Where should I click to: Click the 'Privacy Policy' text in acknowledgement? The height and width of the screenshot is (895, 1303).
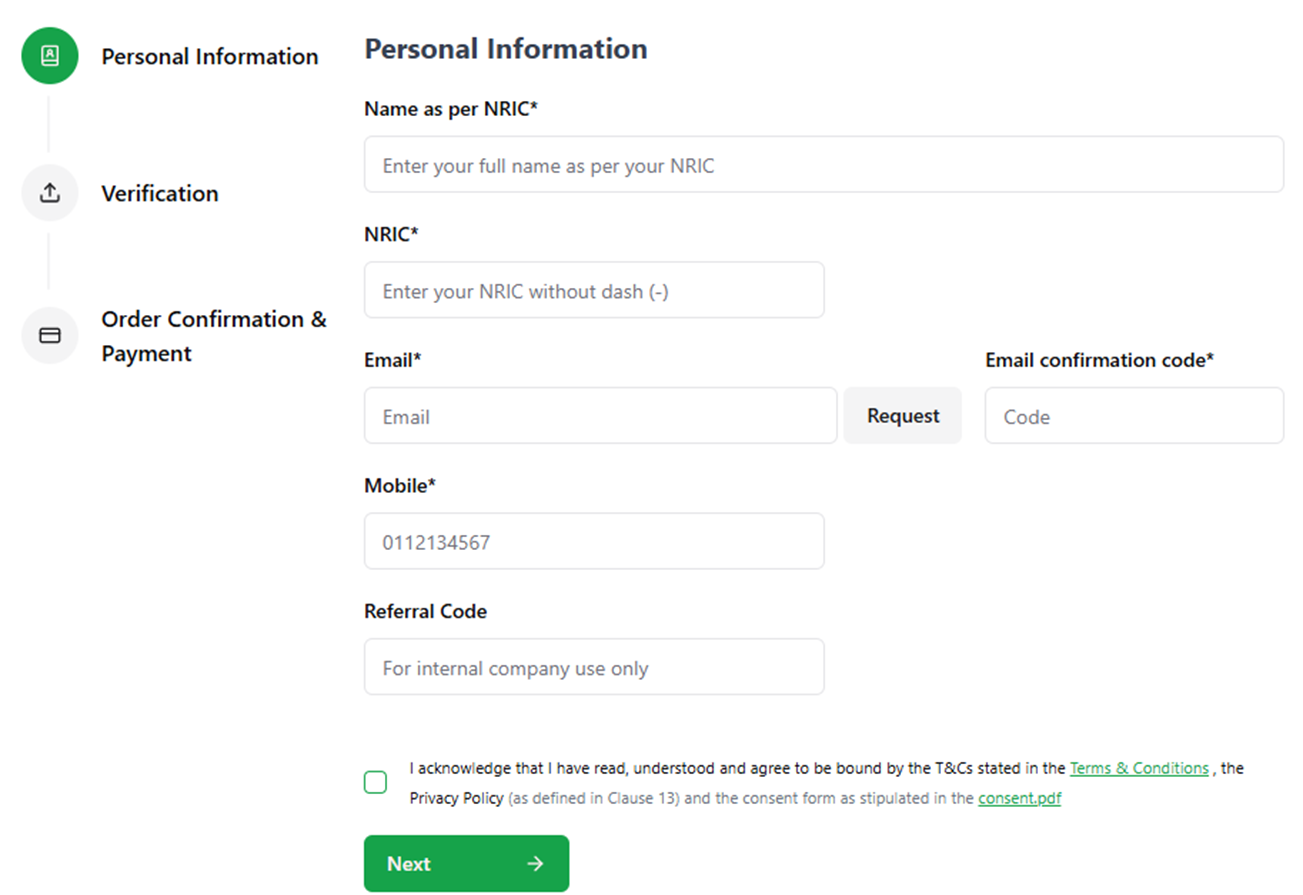(456, 799)
